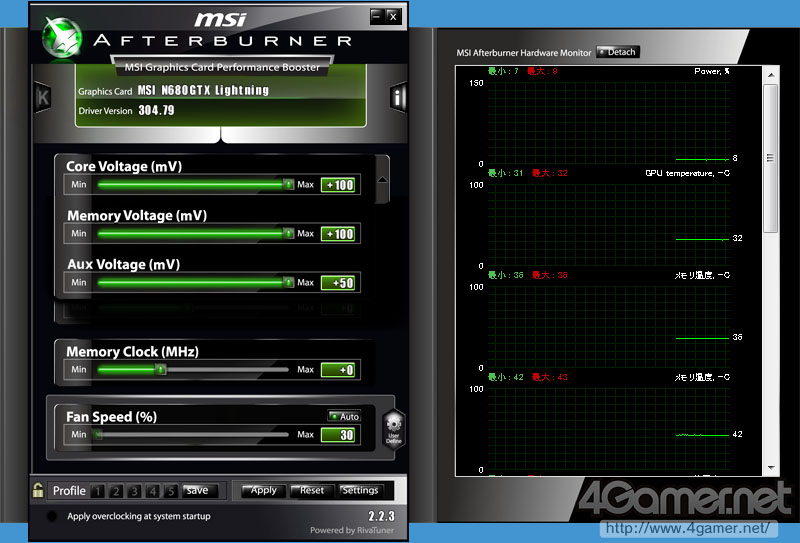Click the Powered by RivaTuner text
This screenshot has height=543, width=800.
[352, 530]
